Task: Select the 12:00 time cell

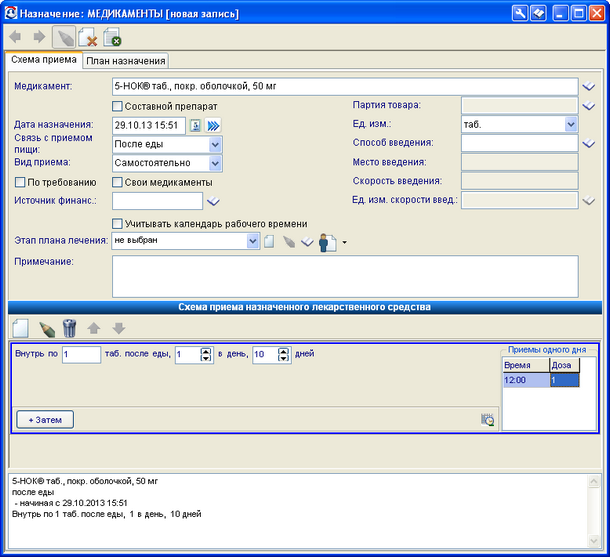Action: pyautogui.click(x=526, y=380)
